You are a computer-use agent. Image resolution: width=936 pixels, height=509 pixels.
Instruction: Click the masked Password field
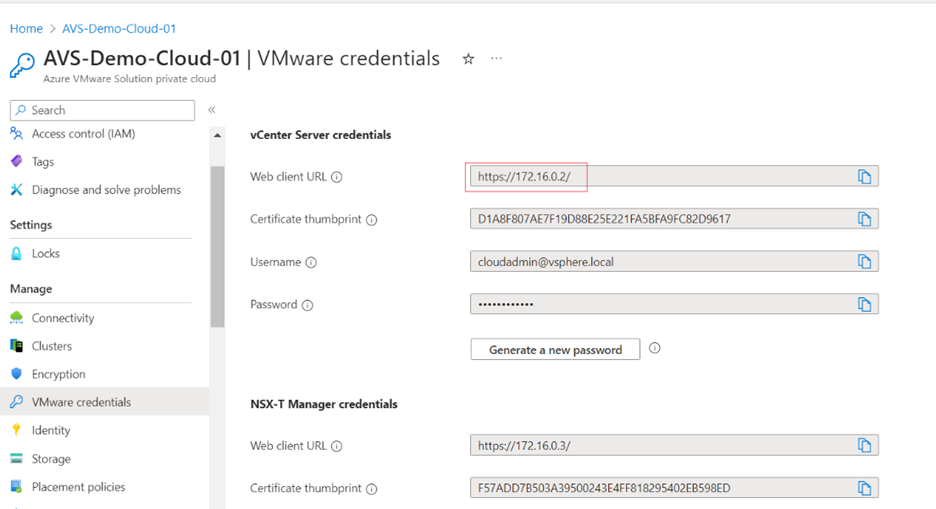click(674, 304)
